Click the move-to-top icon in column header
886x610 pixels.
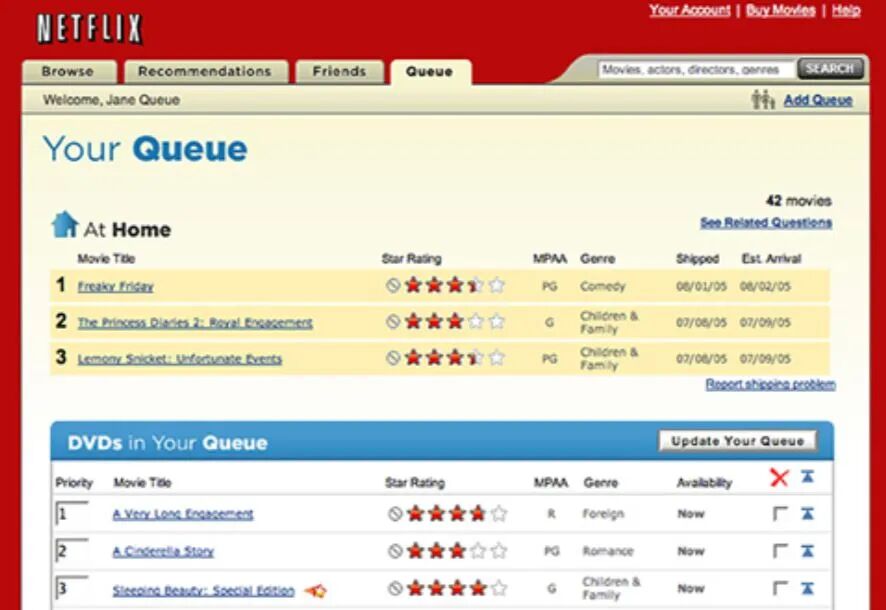point(807,477)
